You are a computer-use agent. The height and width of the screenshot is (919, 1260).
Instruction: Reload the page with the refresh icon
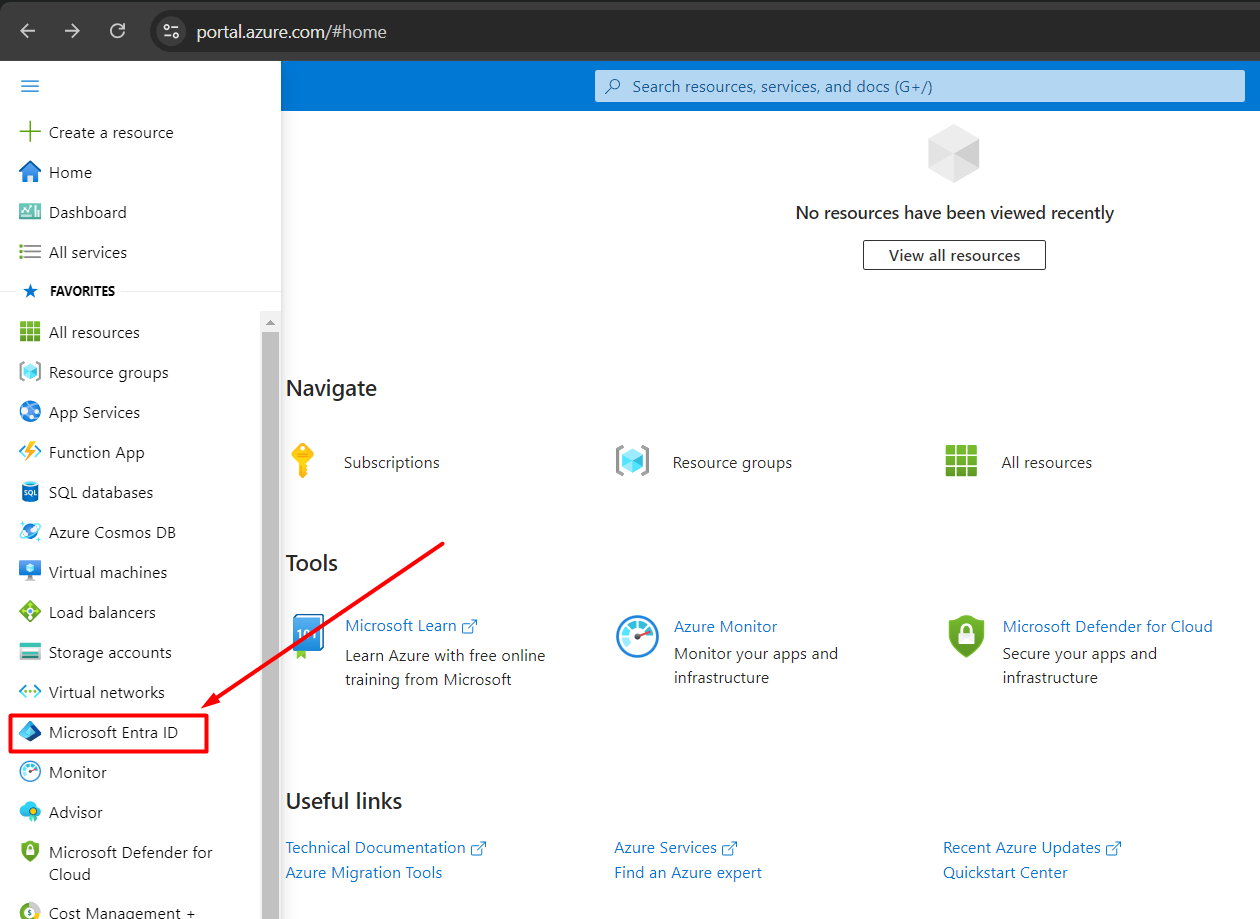117,31
